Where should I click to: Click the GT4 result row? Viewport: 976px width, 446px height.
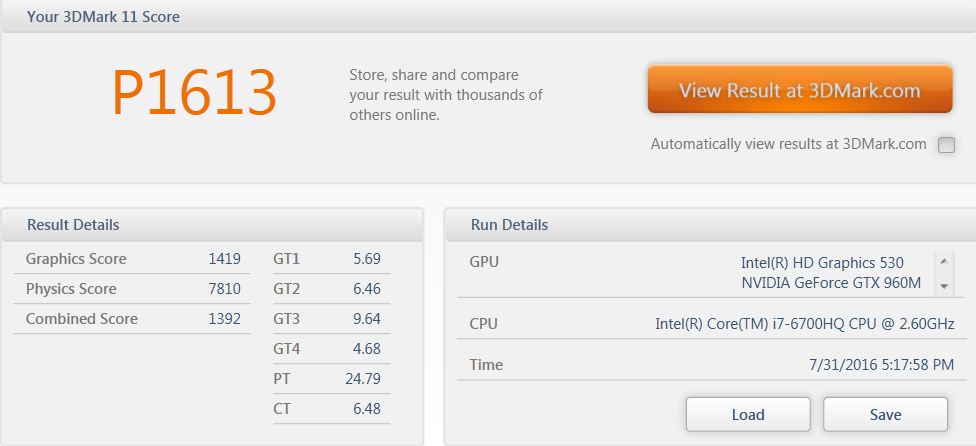[x=331, y=348]
